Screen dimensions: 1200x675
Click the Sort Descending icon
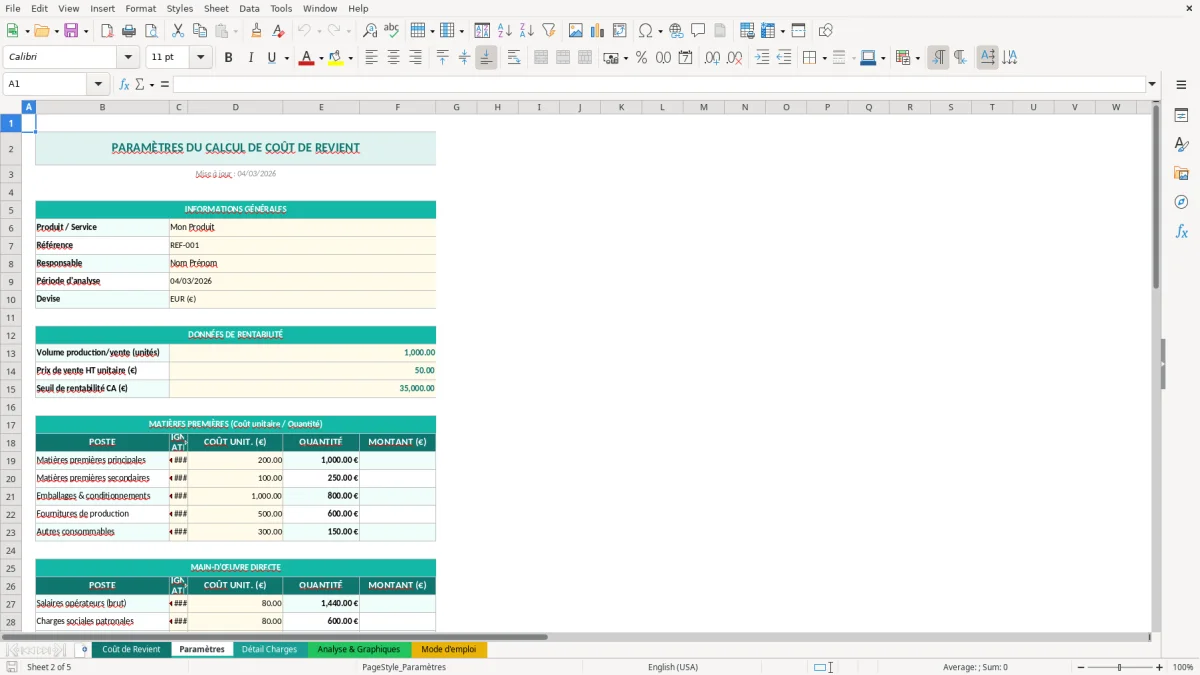tap(526, 31)
